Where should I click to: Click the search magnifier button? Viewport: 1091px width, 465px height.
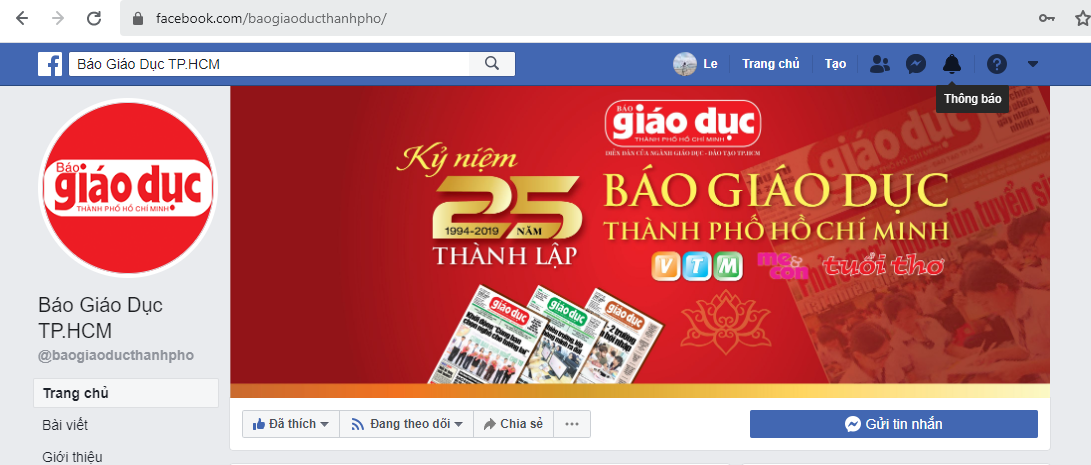492,64
